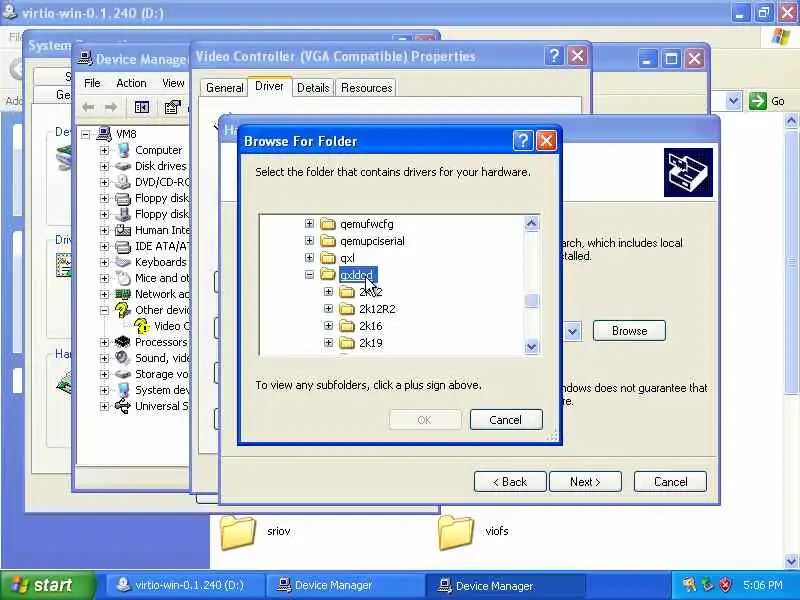The image size is (800, 600).
Task: Select the 2k16 folder icon
Action: [347, 326]
